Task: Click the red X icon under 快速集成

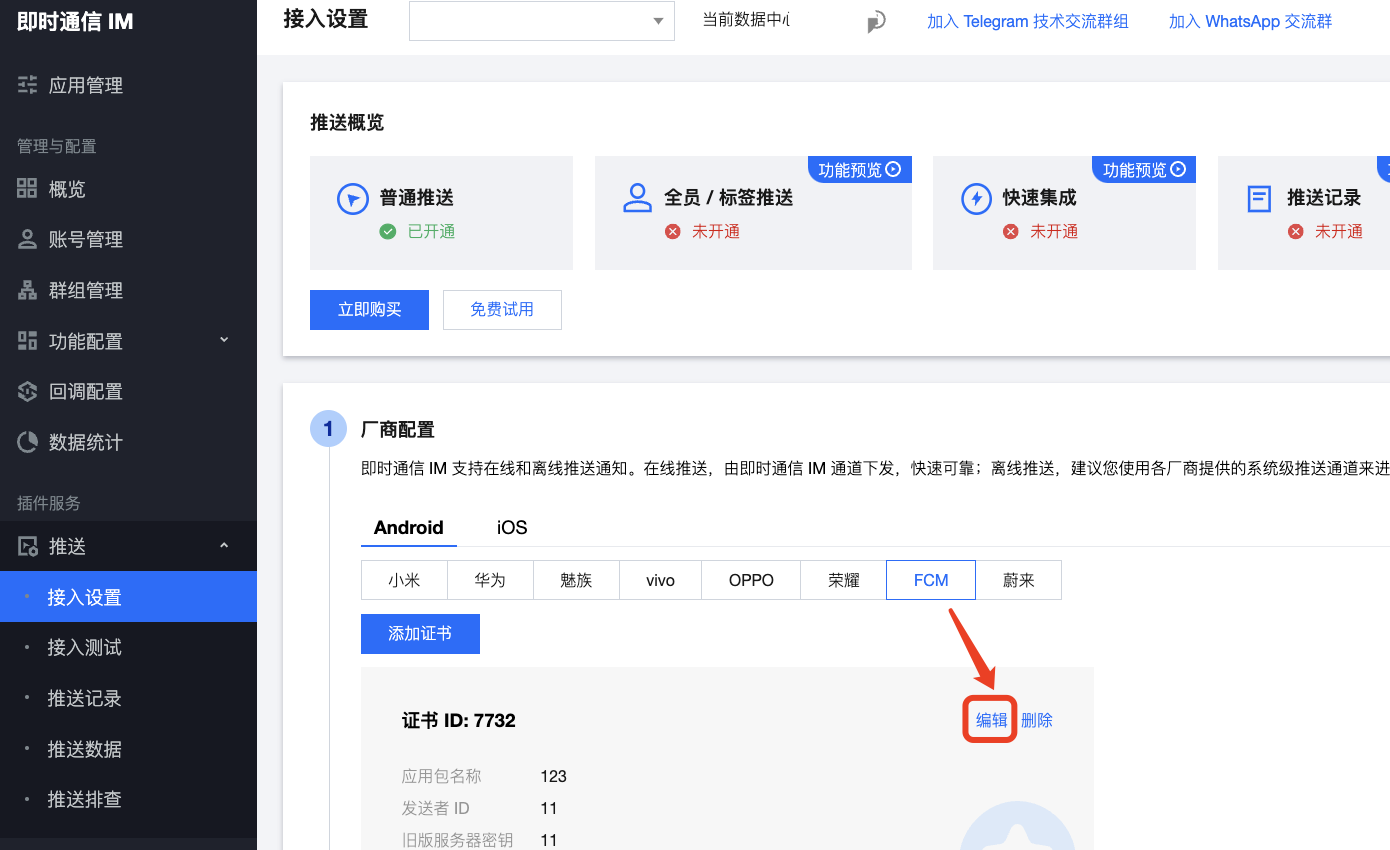Action: 1011,231
